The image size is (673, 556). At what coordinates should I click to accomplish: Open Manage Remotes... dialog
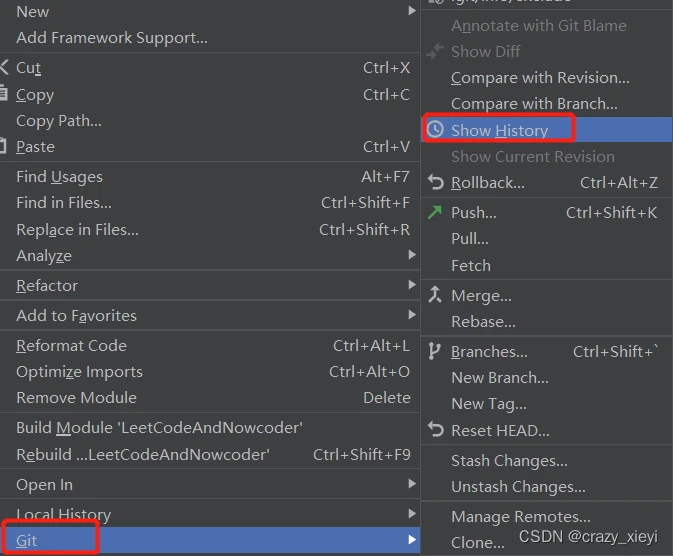(x=546, y=517)
